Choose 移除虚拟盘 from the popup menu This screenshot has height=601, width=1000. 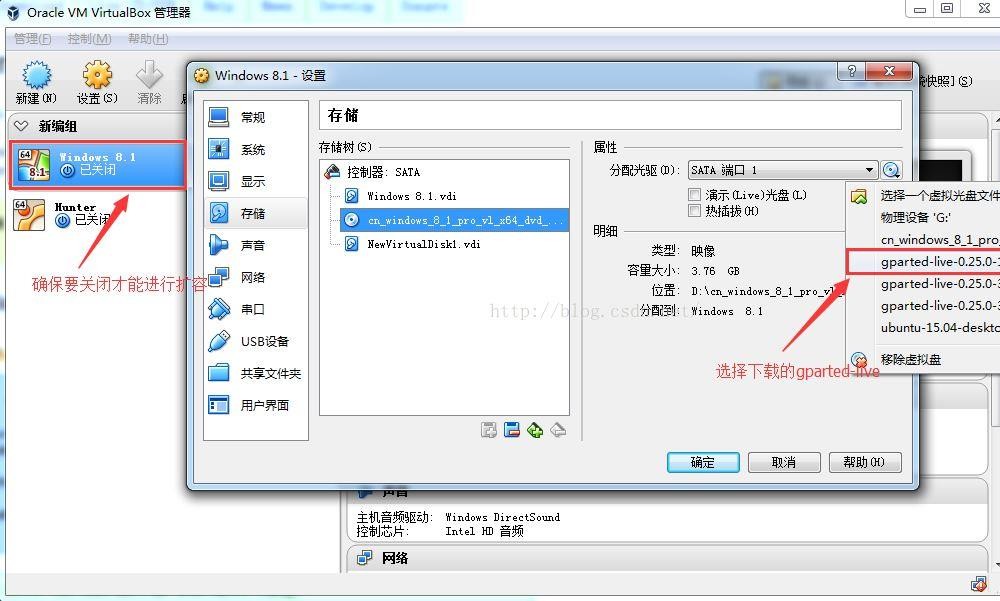coord(910,359)
